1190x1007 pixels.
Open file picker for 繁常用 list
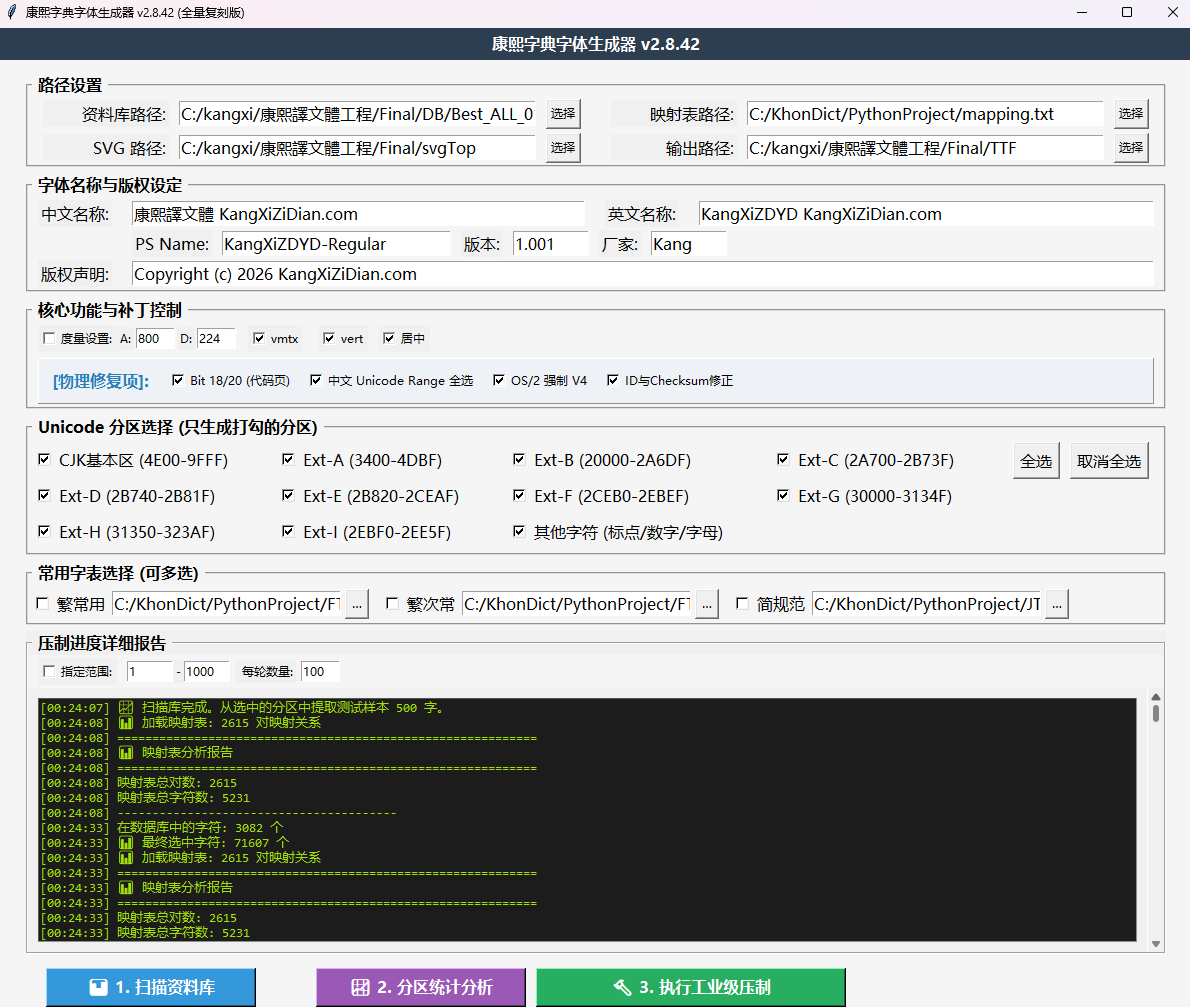358,604
